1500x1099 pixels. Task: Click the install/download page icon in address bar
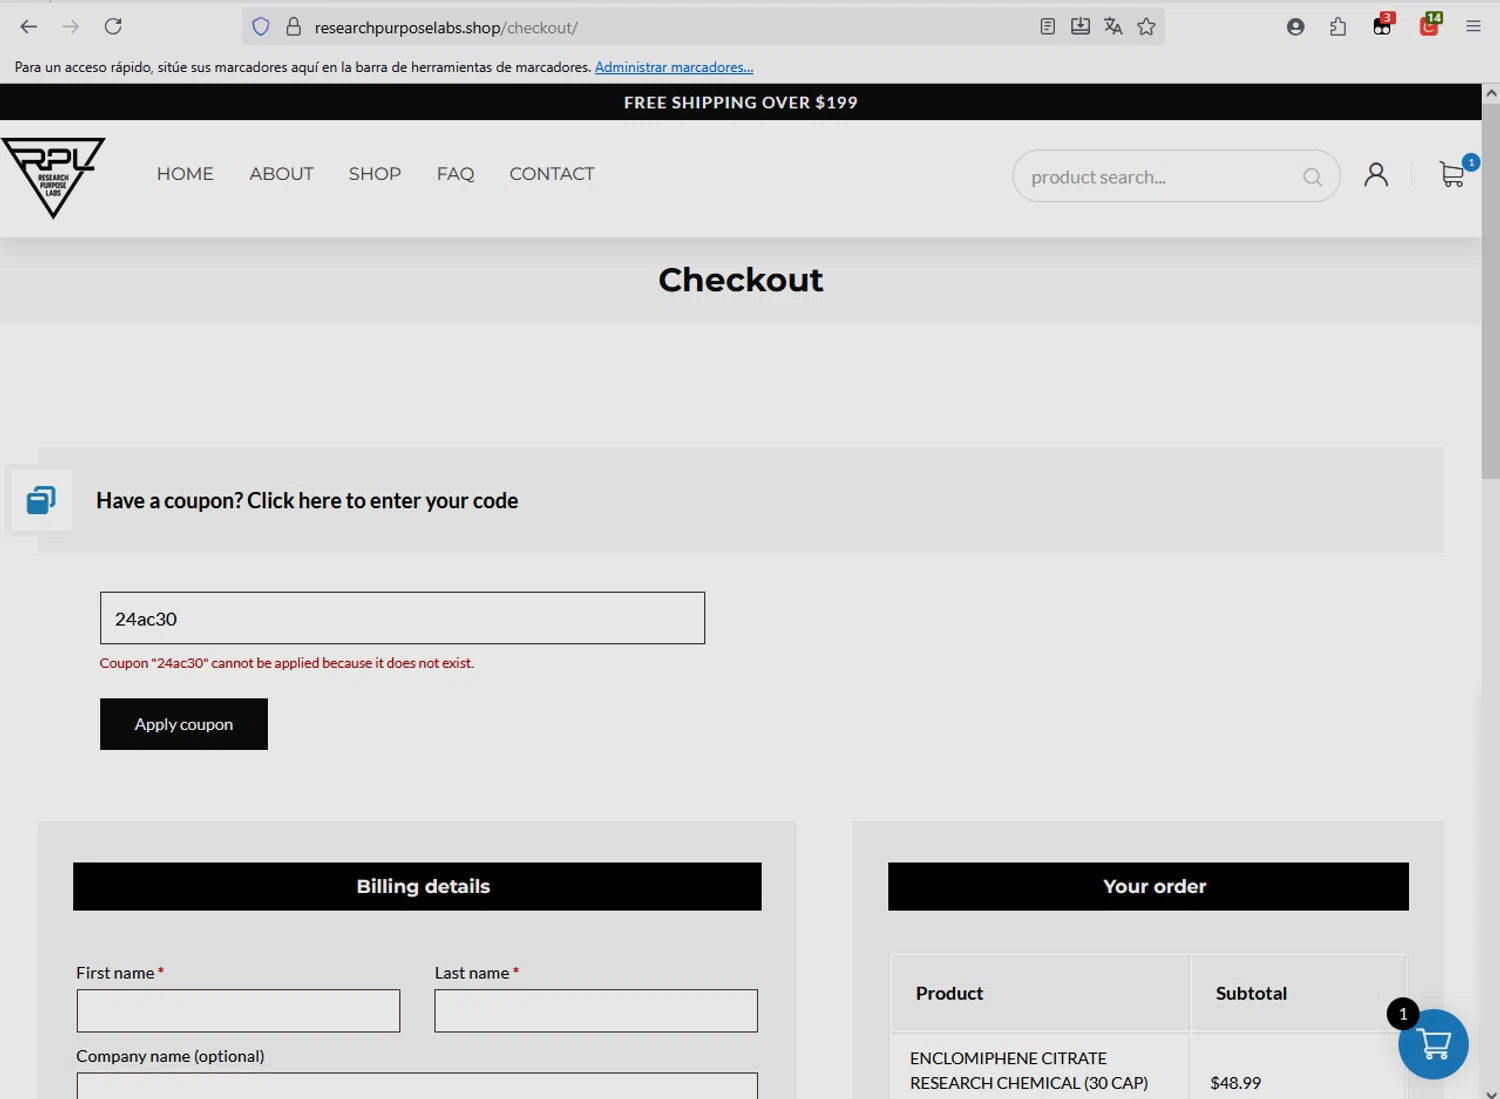coord(1080,27)
